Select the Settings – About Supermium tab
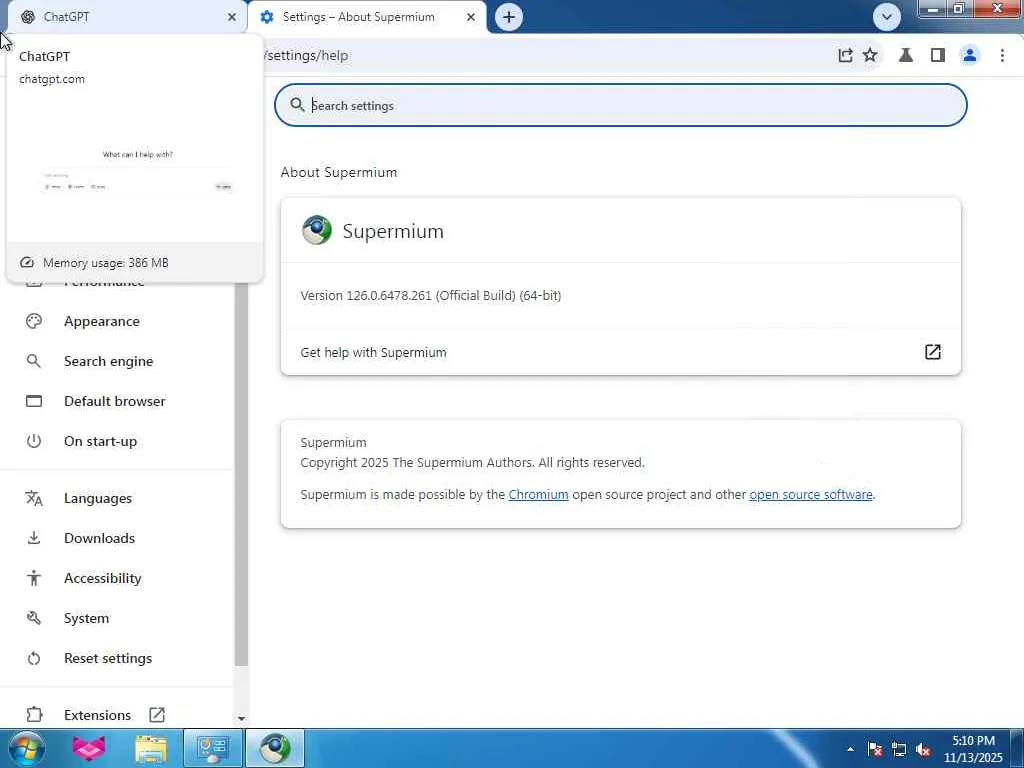Screen dimensions: 1024x768 (x=367, y=17)
